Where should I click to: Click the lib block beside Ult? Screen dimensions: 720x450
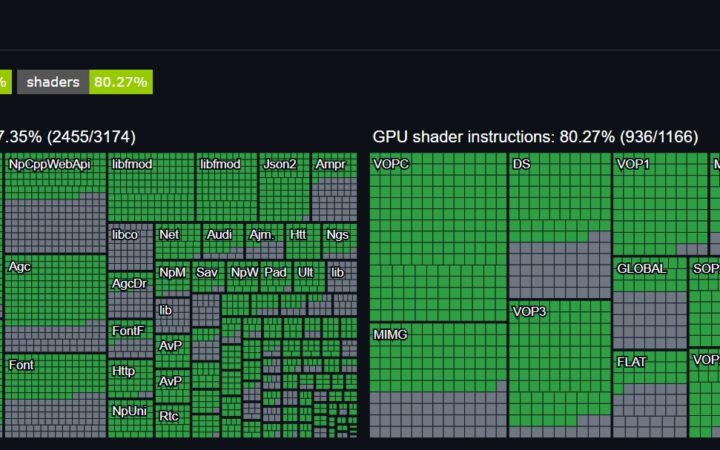pos(342,277)
